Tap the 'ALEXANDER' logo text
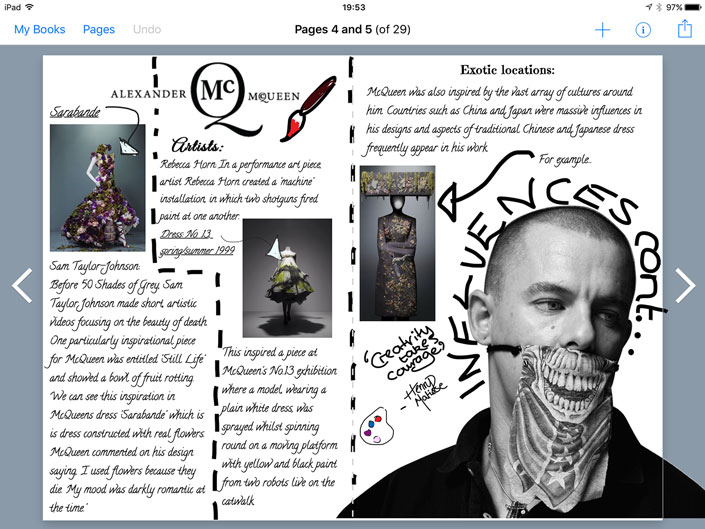 click(x=149, y=94)
